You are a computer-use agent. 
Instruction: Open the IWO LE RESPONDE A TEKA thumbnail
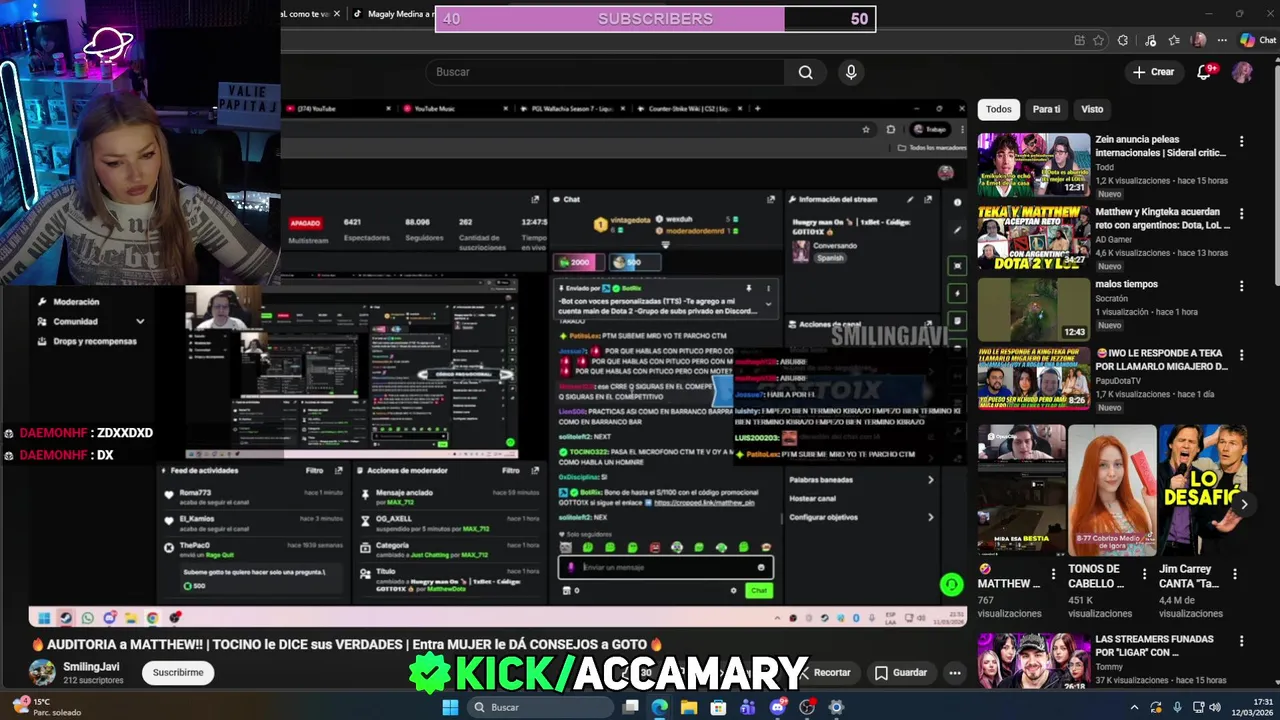(1034, 378)
